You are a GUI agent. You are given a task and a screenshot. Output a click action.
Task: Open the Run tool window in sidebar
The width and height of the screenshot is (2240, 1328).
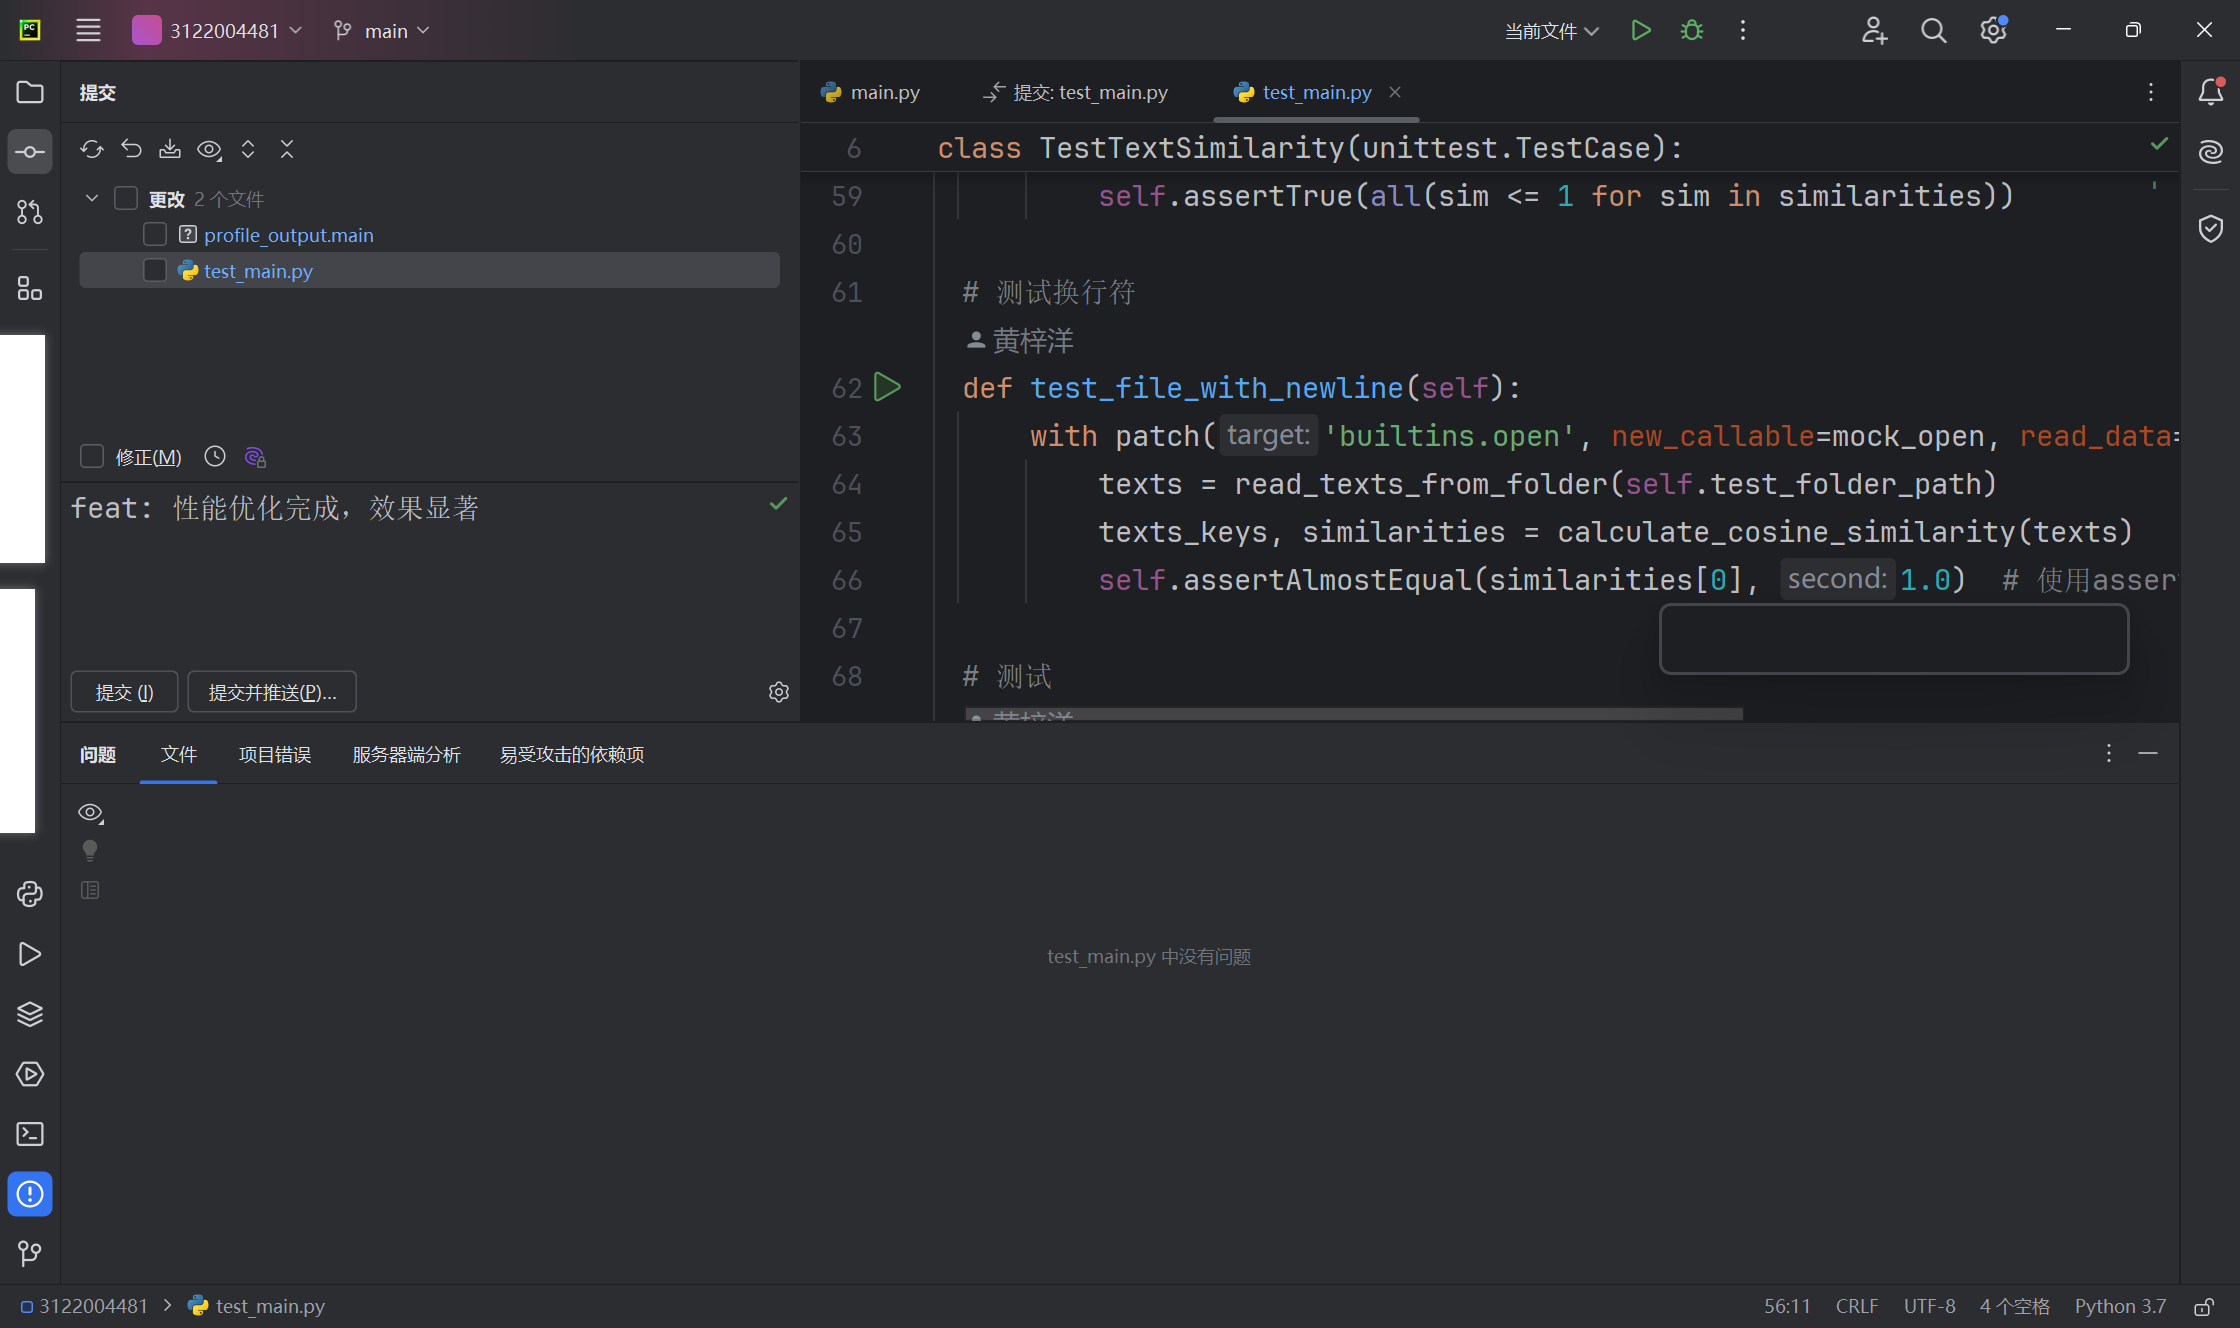(30, 954)
